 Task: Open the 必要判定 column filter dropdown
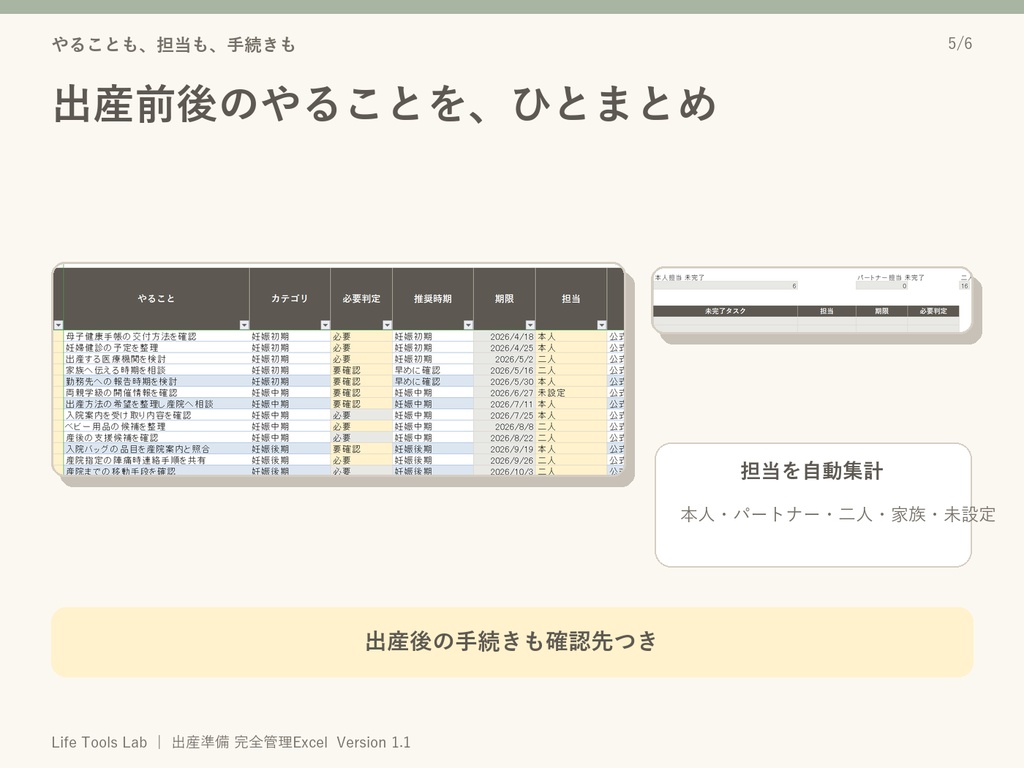click(387, 325)
